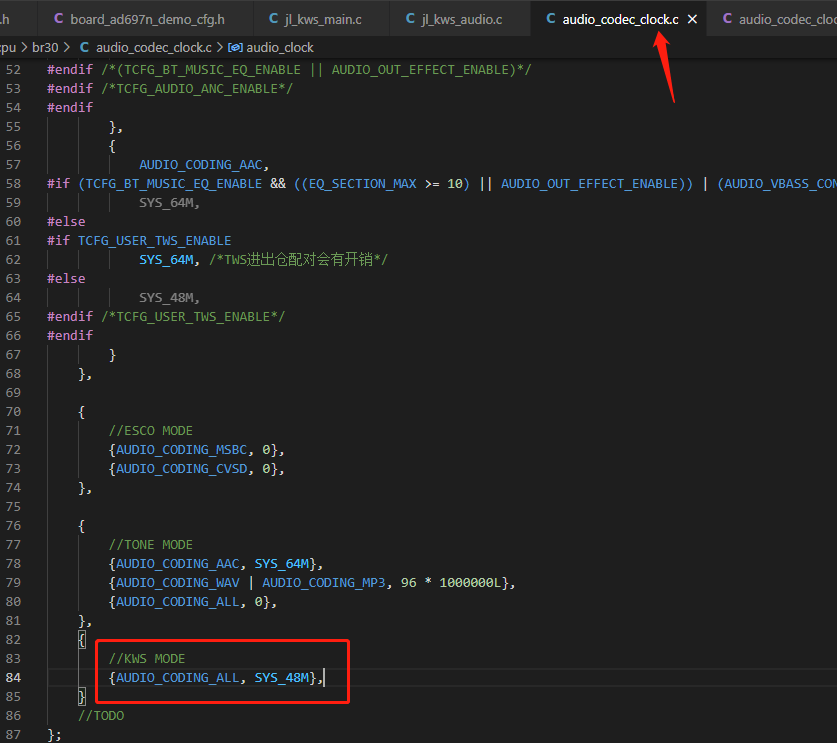Click the //TODO comment on line 86
Image resolution: width=837 pixels, height=743 pixels.
click(x=101, y=716)
